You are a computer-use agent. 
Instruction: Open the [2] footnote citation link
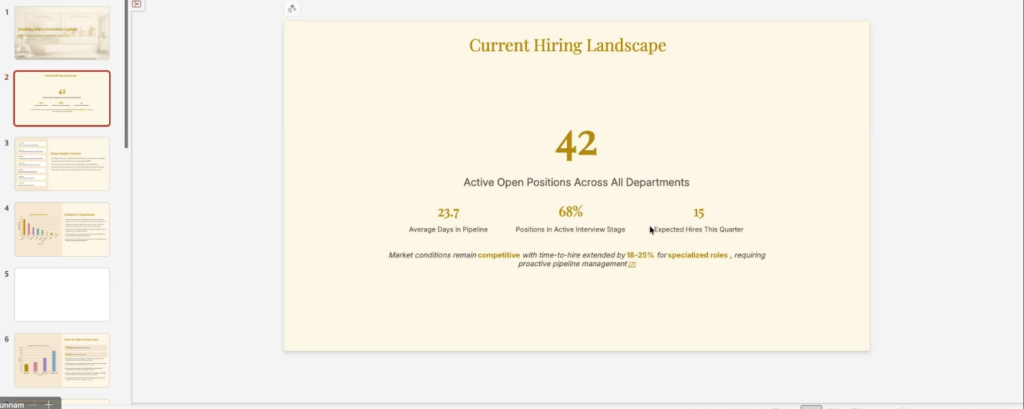point(632,265)
